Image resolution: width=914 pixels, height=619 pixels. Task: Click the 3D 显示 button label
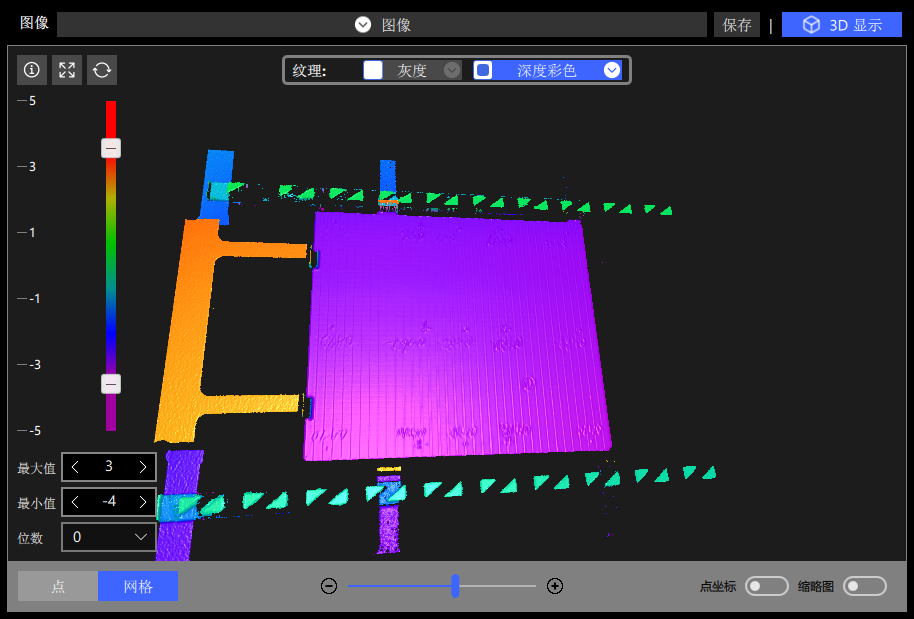(855, 25)
